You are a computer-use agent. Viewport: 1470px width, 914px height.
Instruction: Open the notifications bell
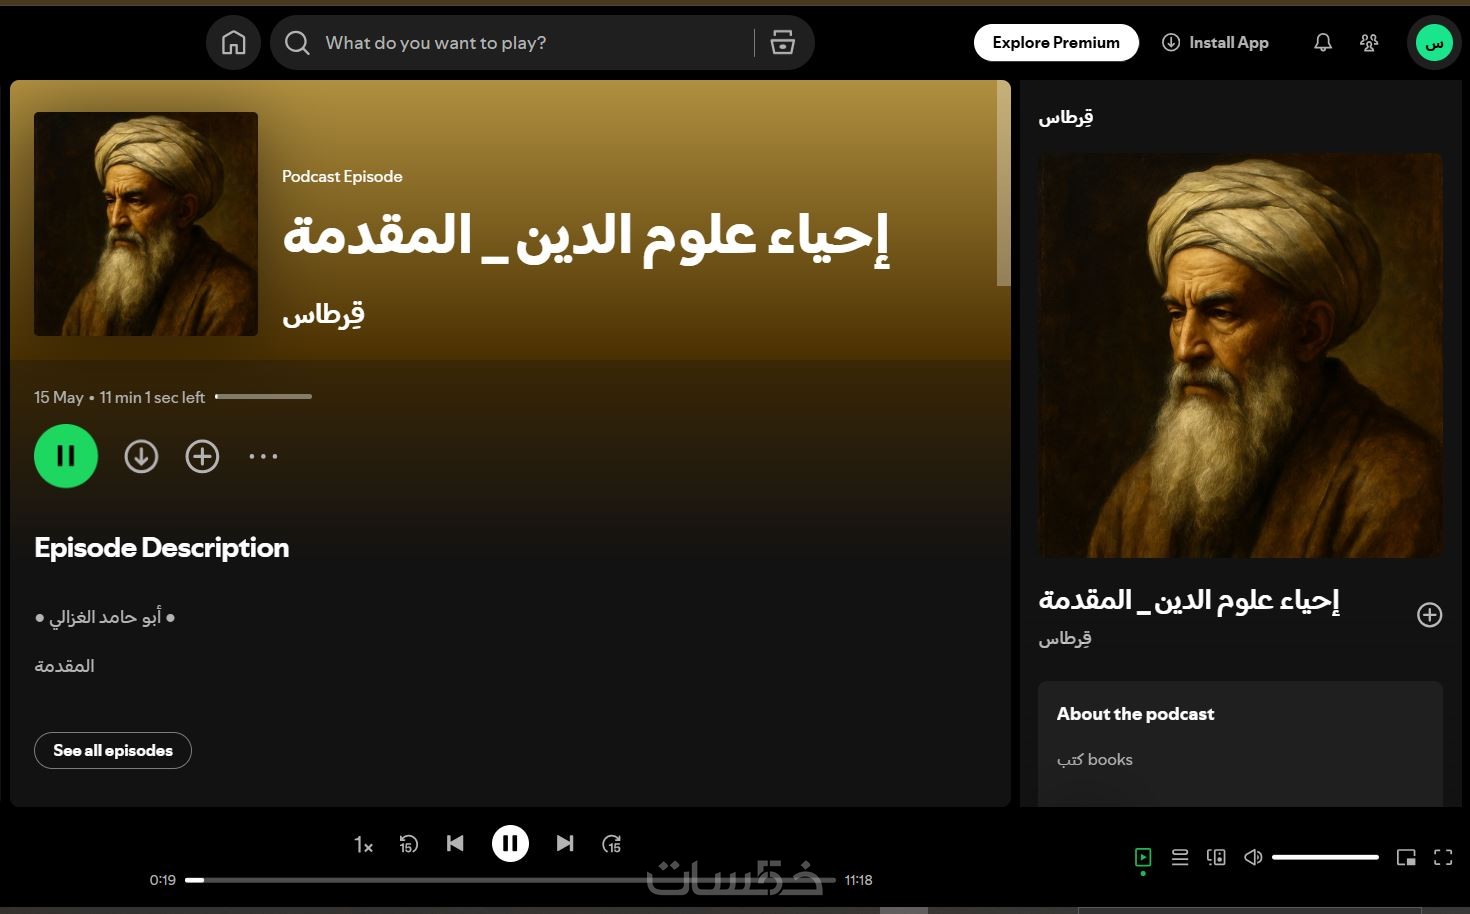pos(1322,43)
